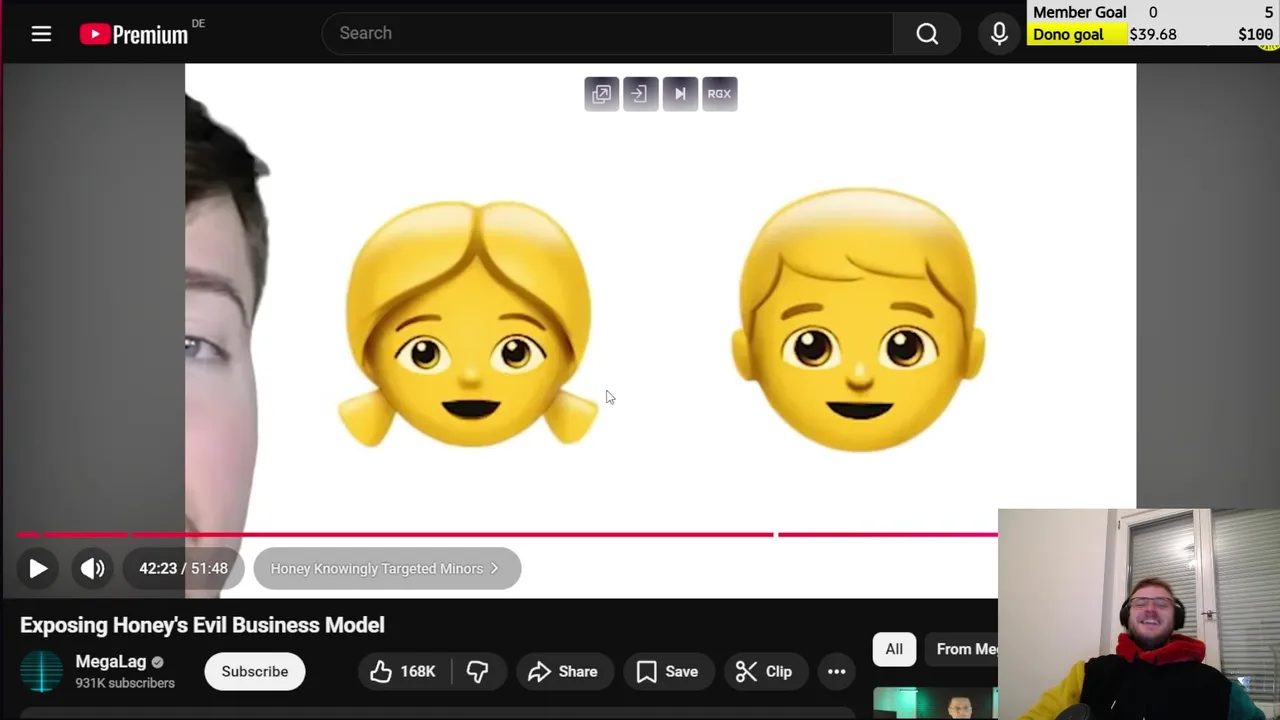Select the 'From MegaLag' filter chip
Image resolution: width=1280 pixels, height=720 pixels.
(x=961, y=649)
